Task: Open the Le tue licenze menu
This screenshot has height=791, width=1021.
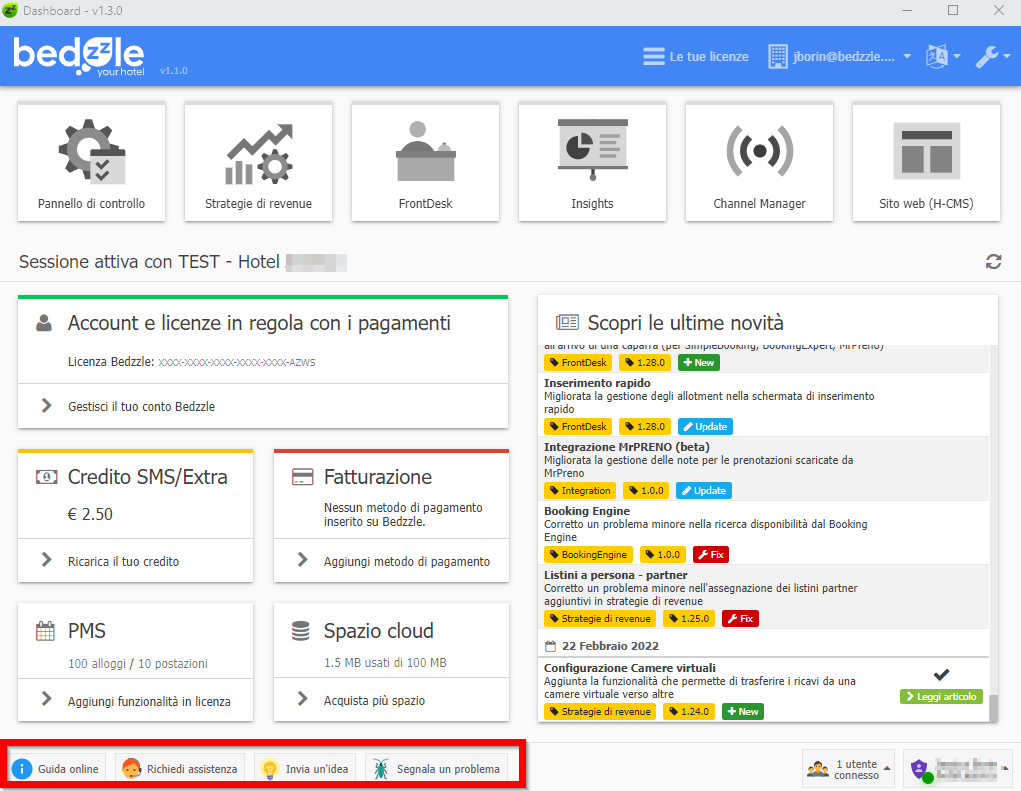Action: 695,57
